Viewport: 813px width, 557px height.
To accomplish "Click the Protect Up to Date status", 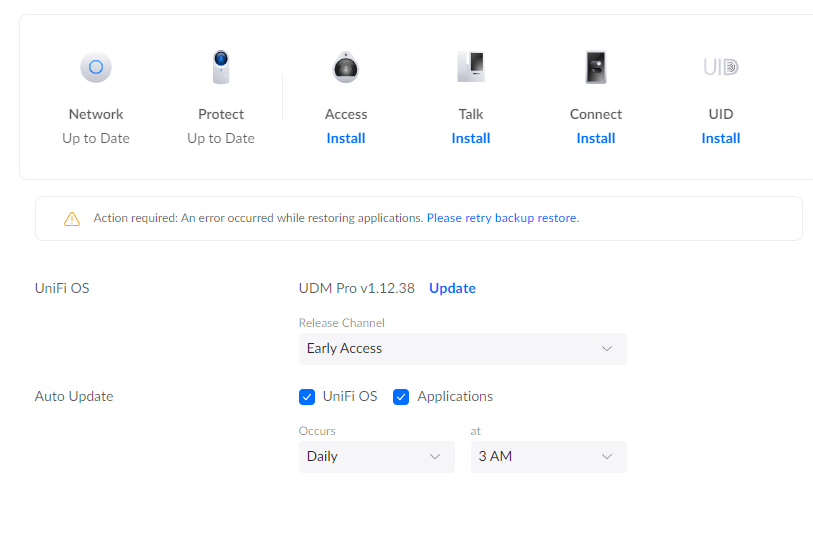I will 221,139.
